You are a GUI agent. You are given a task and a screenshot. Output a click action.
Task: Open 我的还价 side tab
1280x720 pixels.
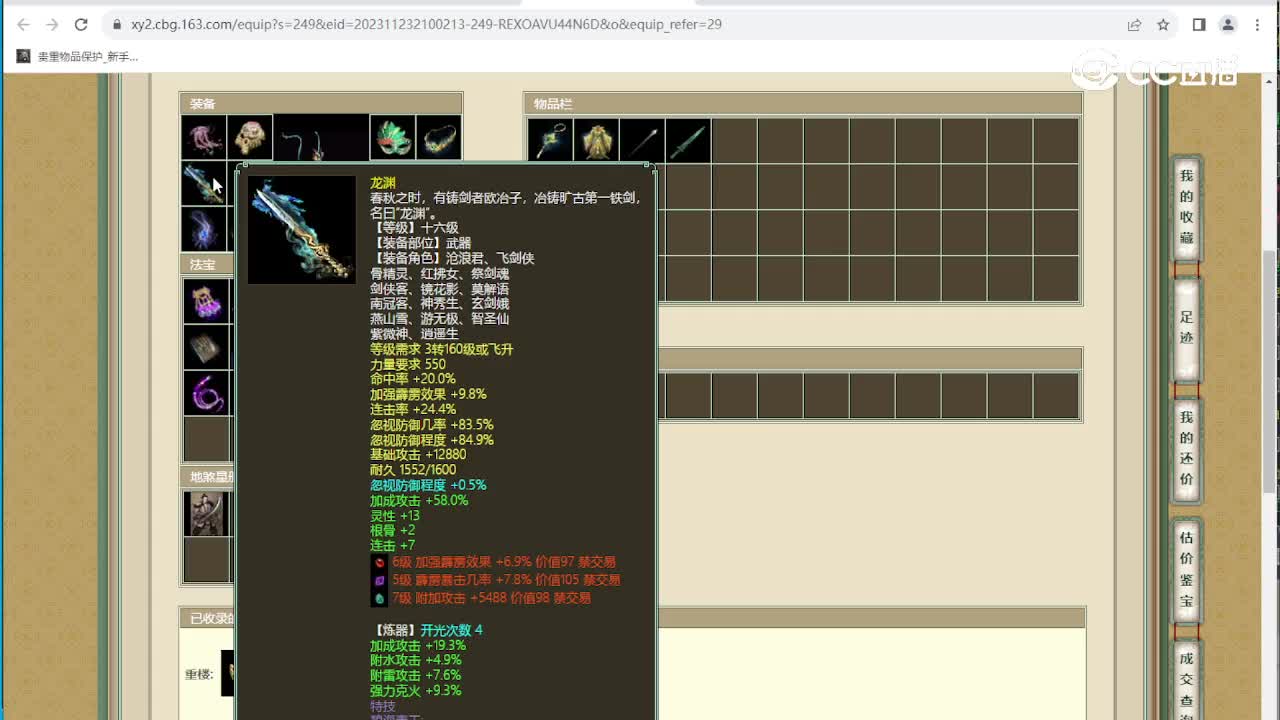[x=1186, y=448]
